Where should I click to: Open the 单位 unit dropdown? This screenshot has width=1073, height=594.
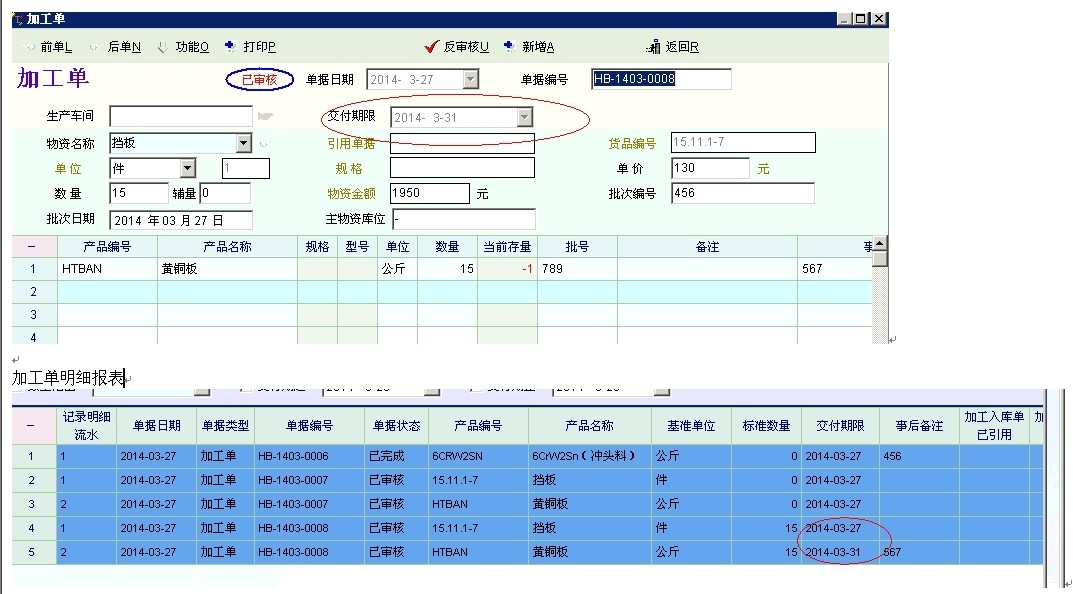[x=187, y=169]
